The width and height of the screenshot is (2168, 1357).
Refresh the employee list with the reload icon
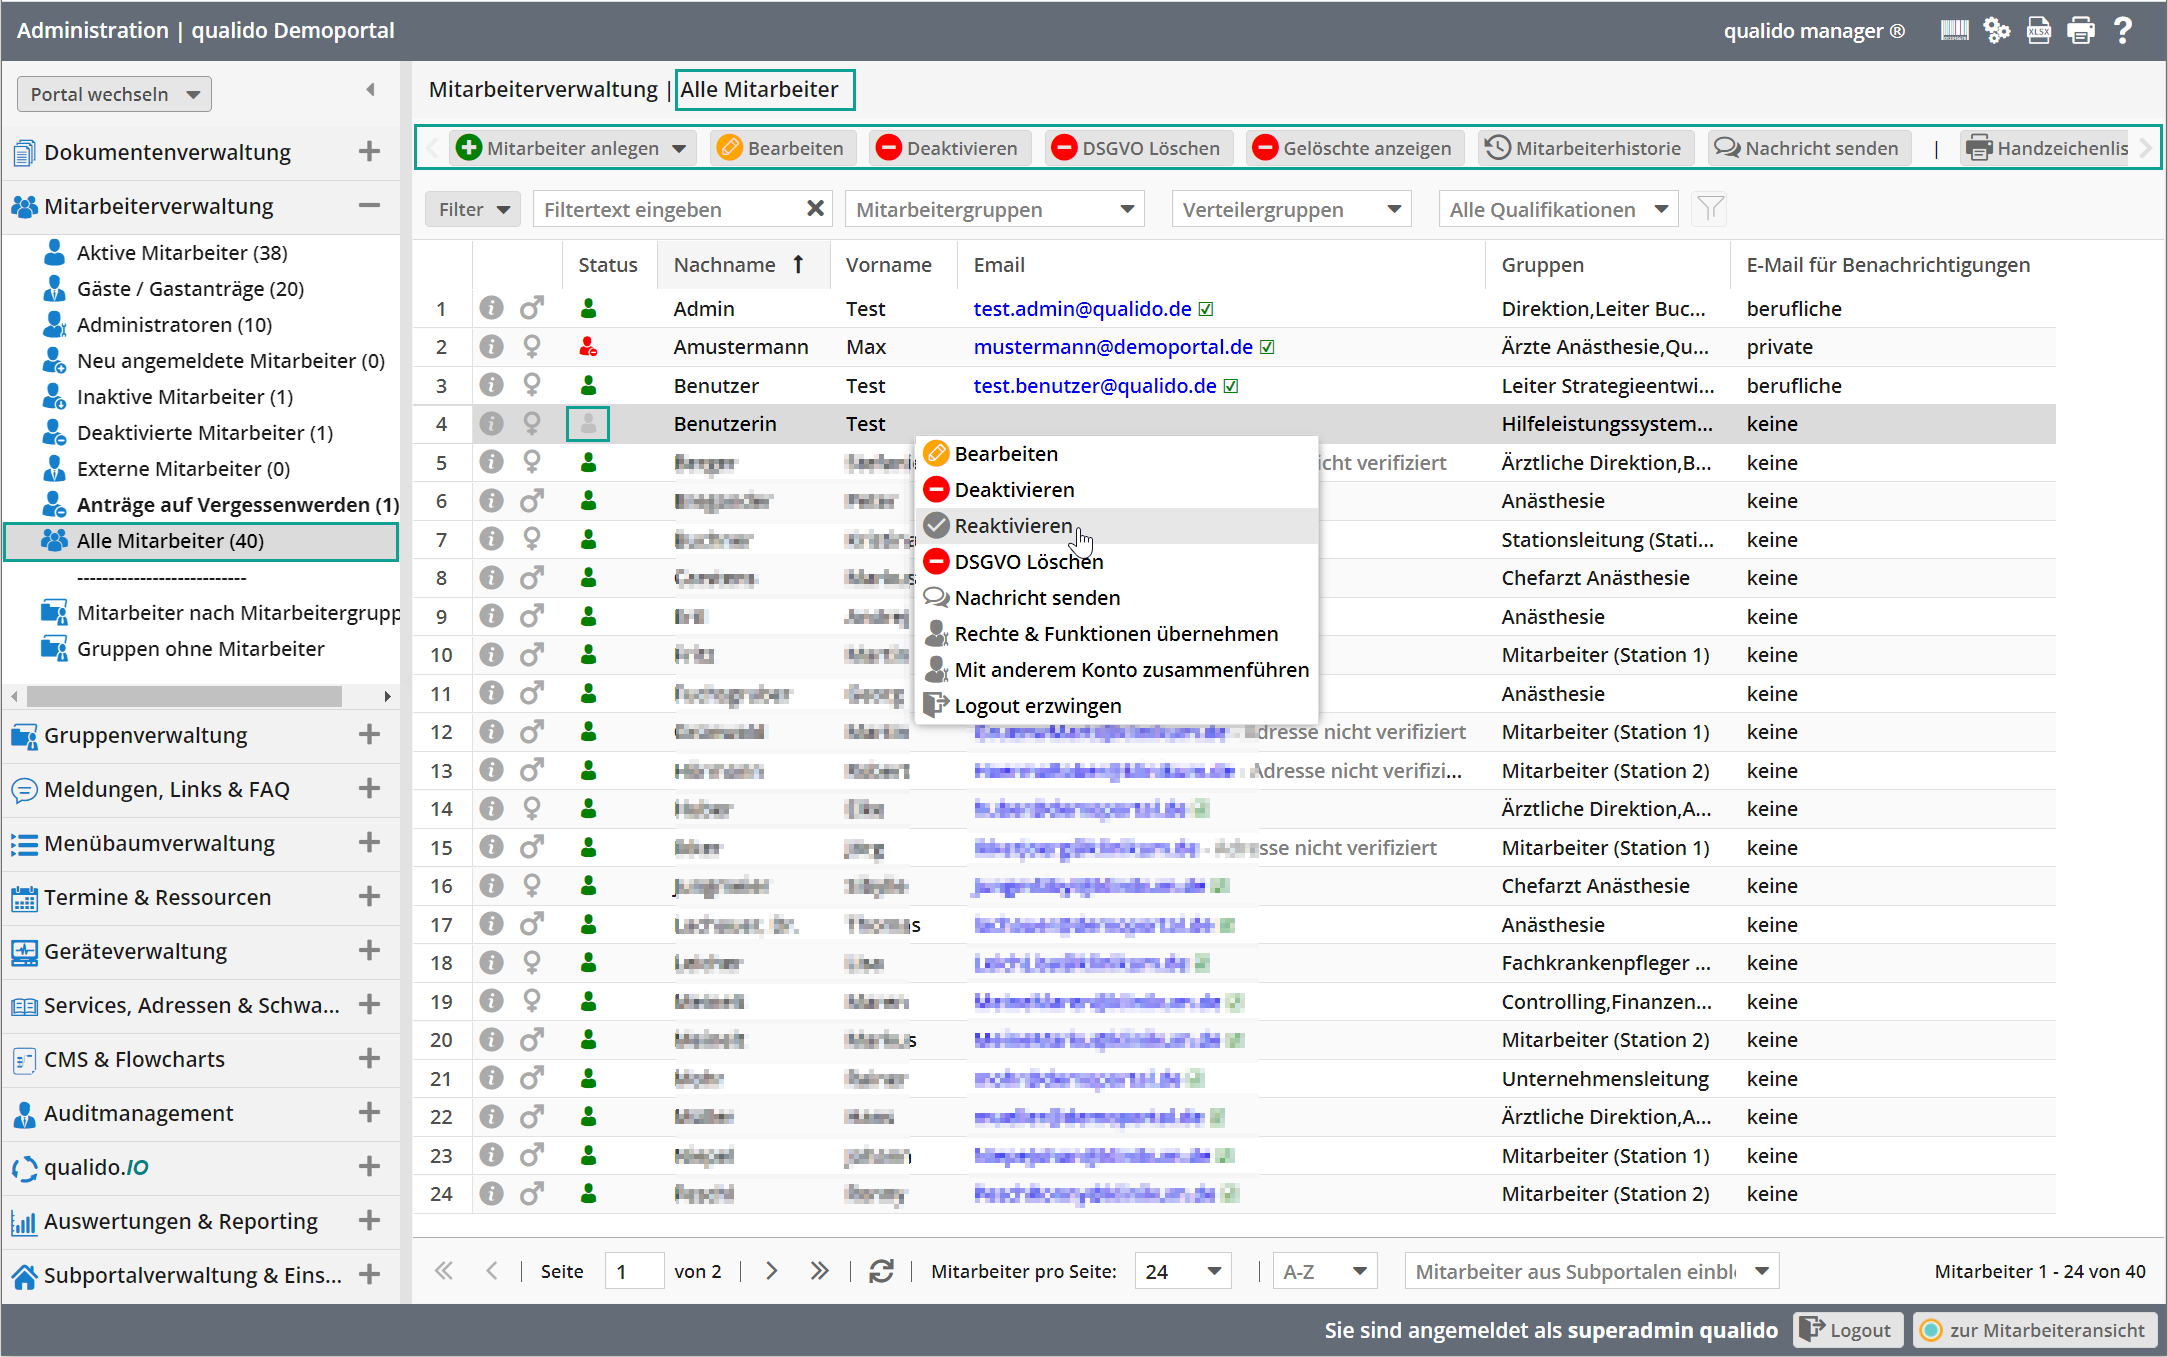(881, 1271)
